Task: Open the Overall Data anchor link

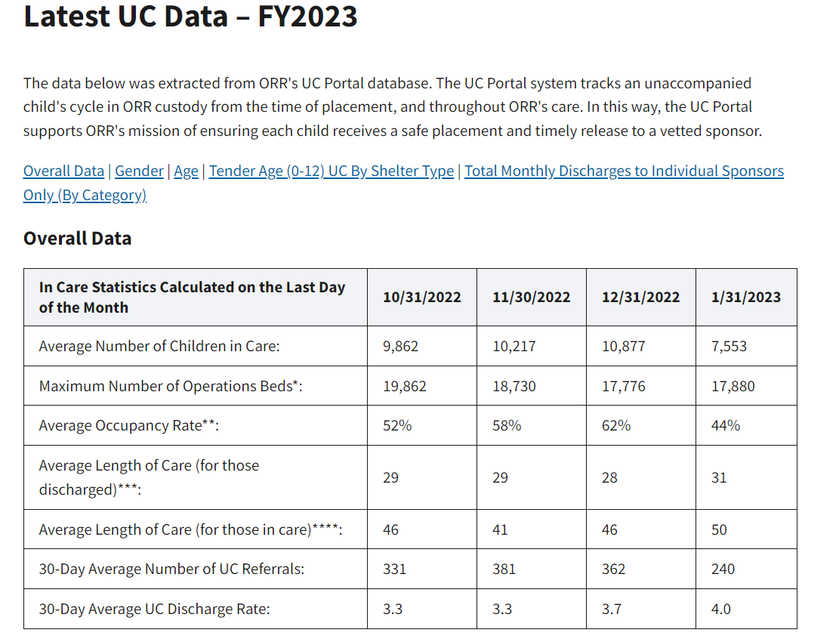Action: click(x=63, y=171)
